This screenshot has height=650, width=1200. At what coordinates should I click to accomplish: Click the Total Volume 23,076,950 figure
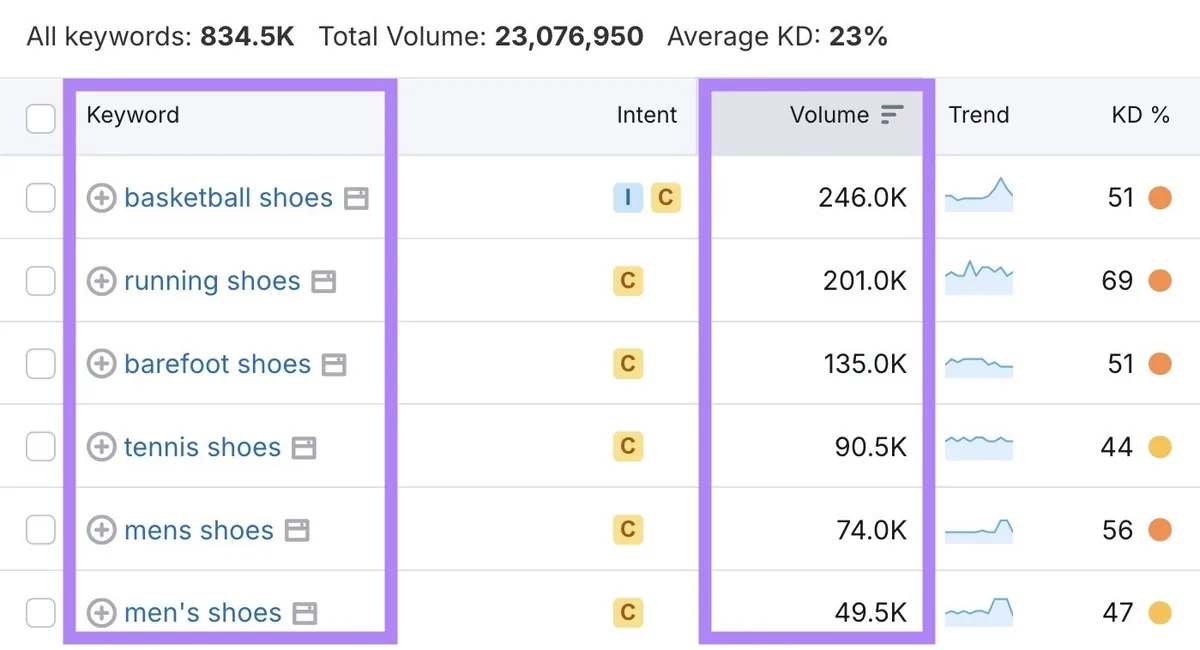[569, 38]
